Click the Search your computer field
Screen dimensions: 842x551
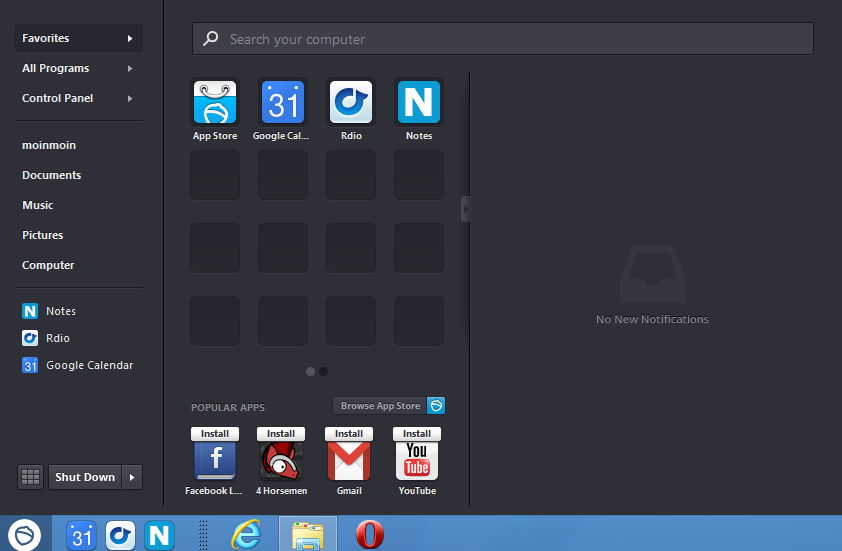coord(503,39)
